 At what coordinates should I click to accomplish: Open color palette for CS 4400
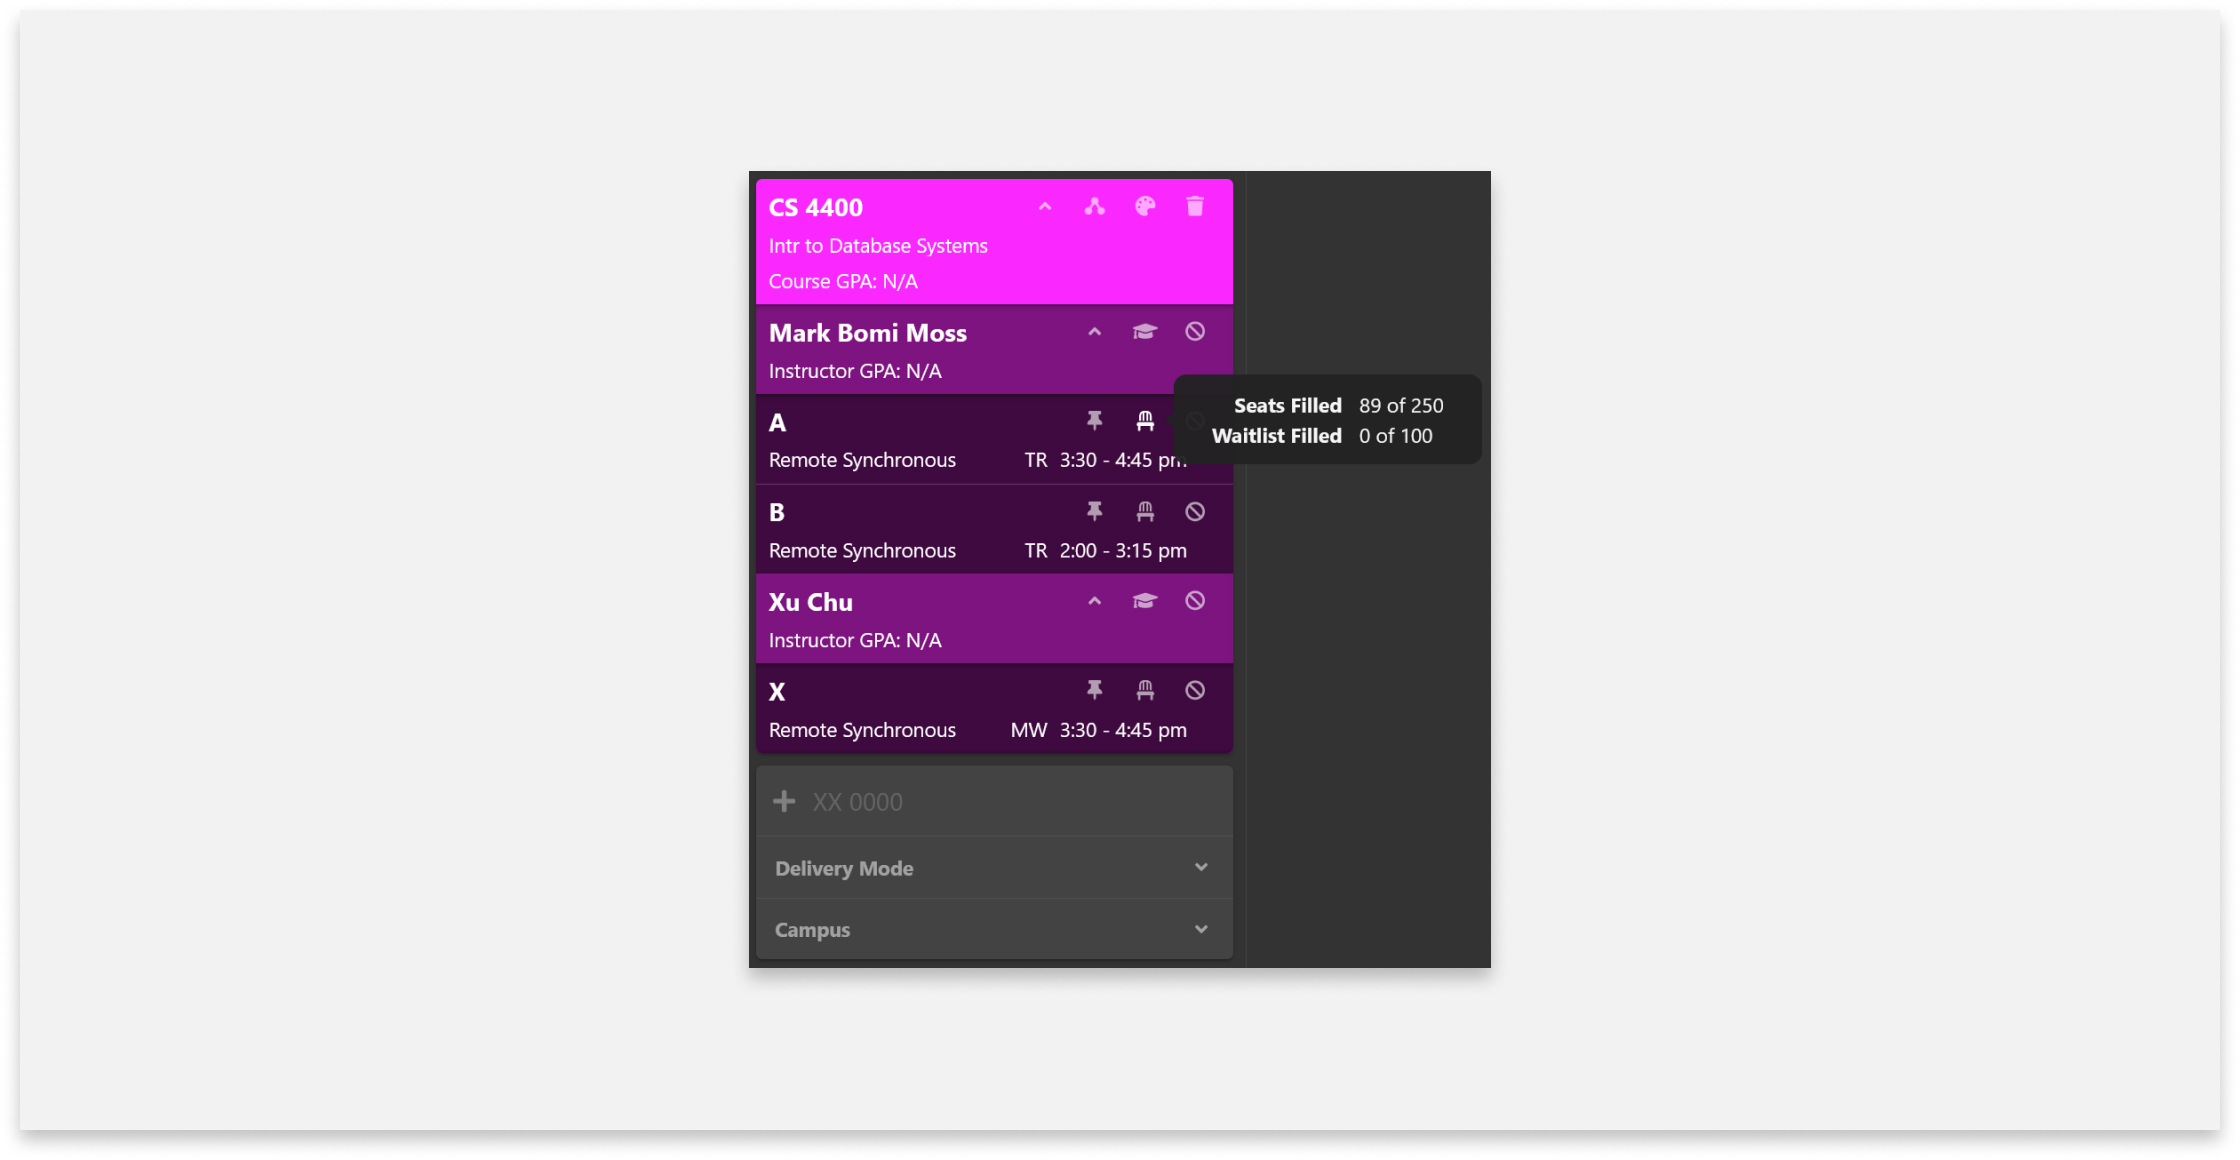coord(1145,207)
